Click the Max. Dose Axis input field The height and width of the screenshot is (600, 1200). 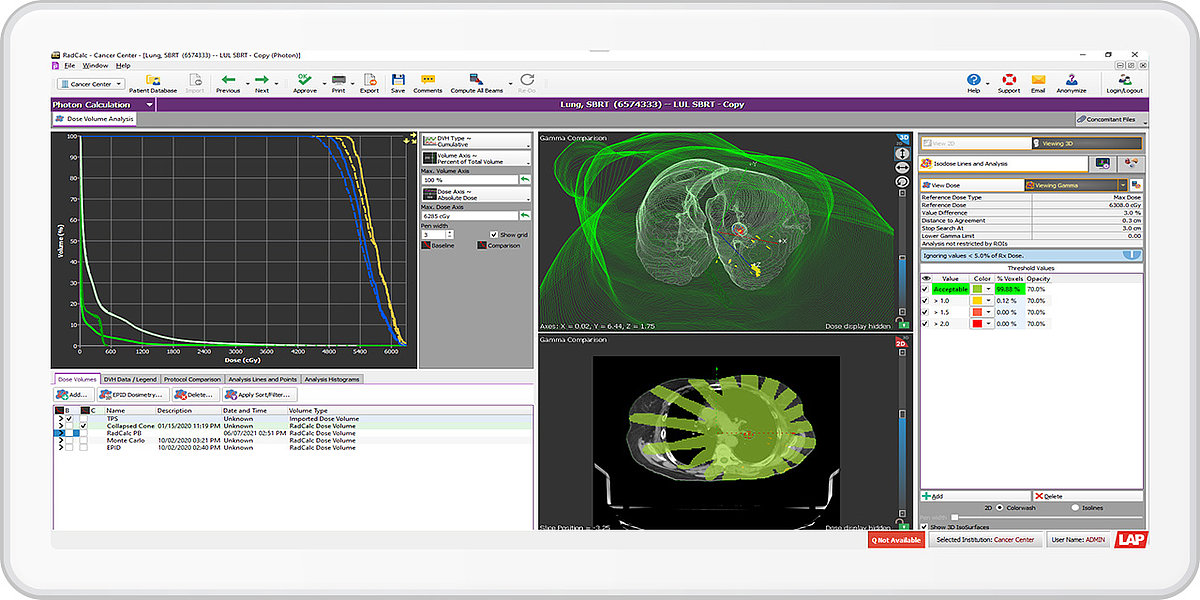click(x=468, y=215)
